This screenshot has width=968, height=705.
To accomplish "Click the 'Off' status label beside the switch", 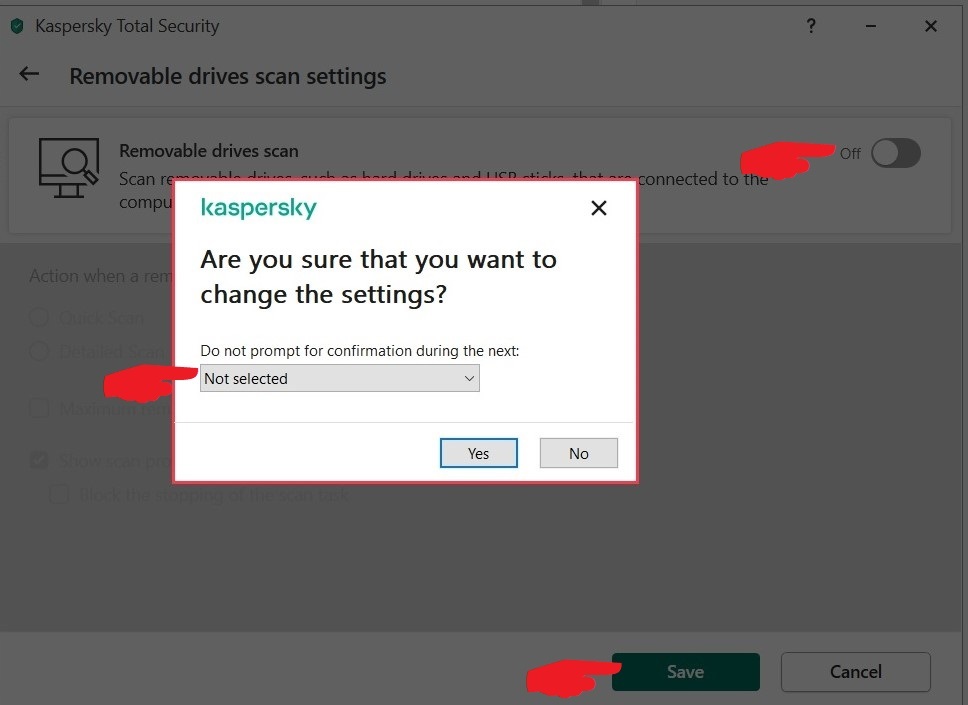I will [x=850, y=153].
